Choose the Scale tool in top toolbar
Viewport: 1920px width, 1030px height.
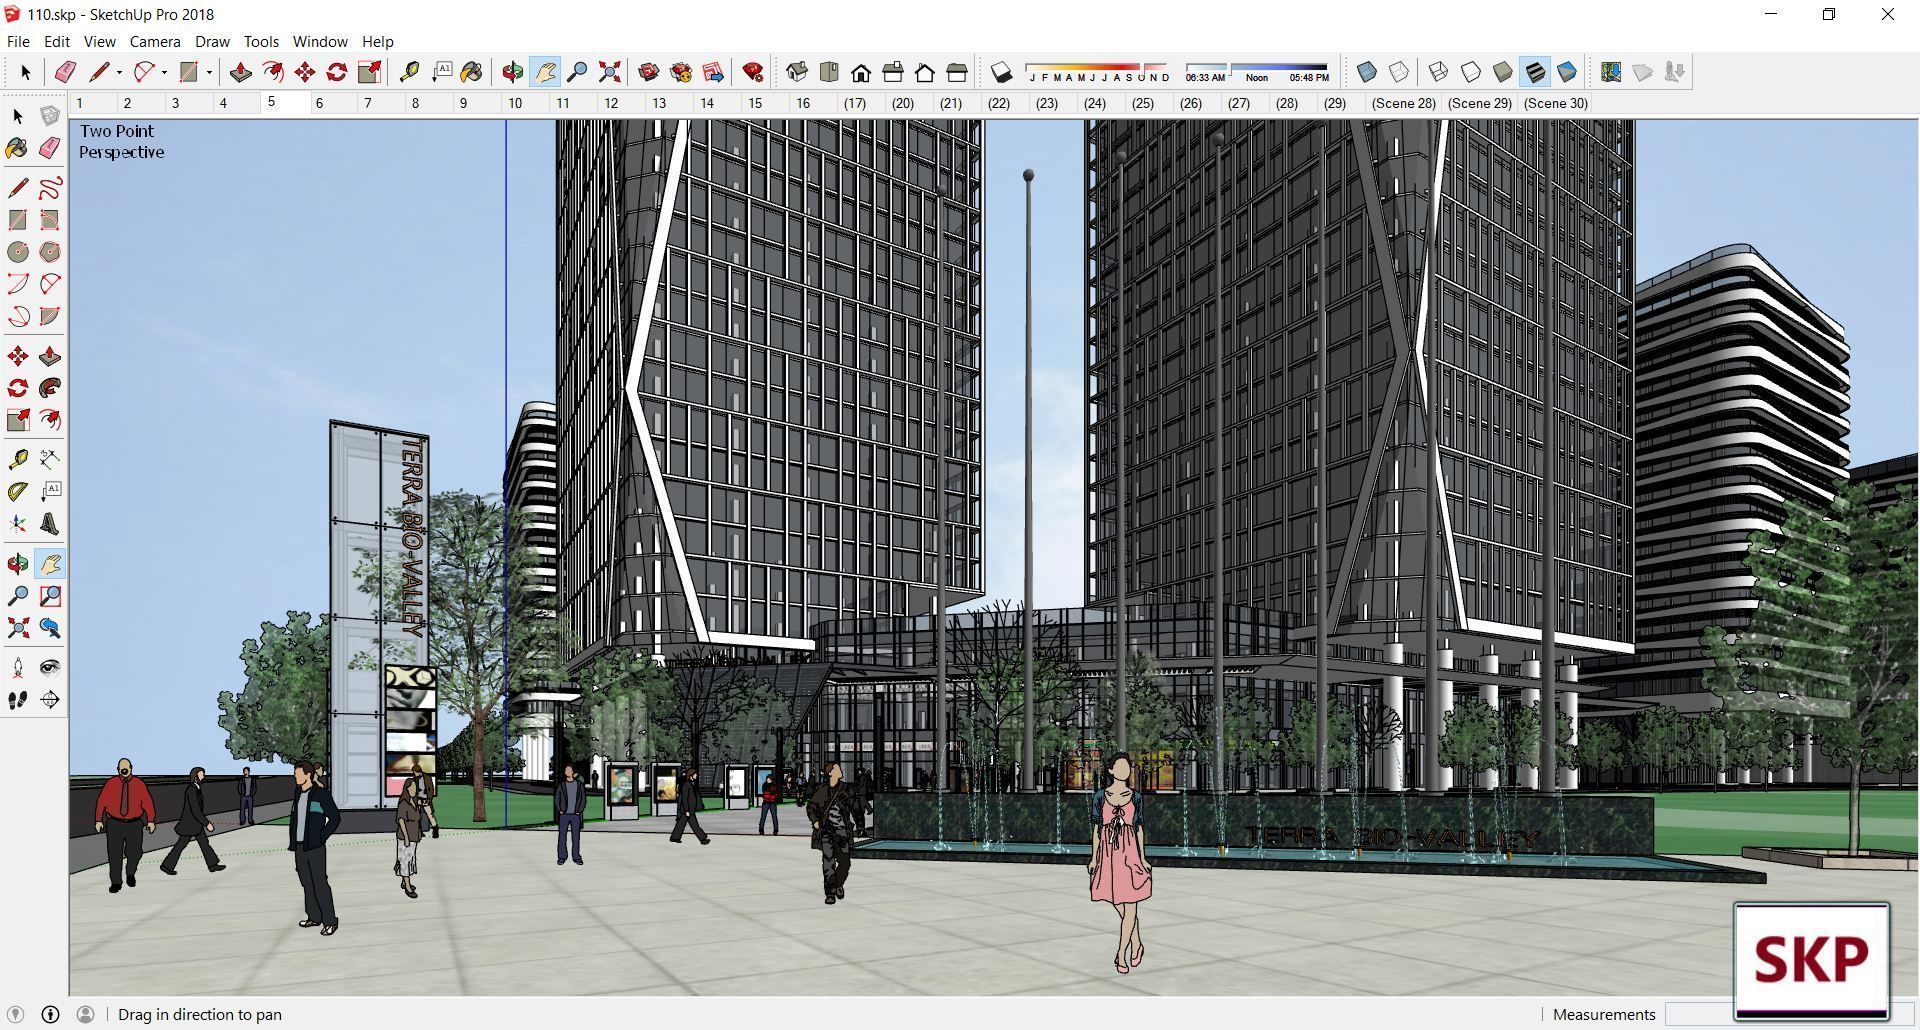pos(369,72)
